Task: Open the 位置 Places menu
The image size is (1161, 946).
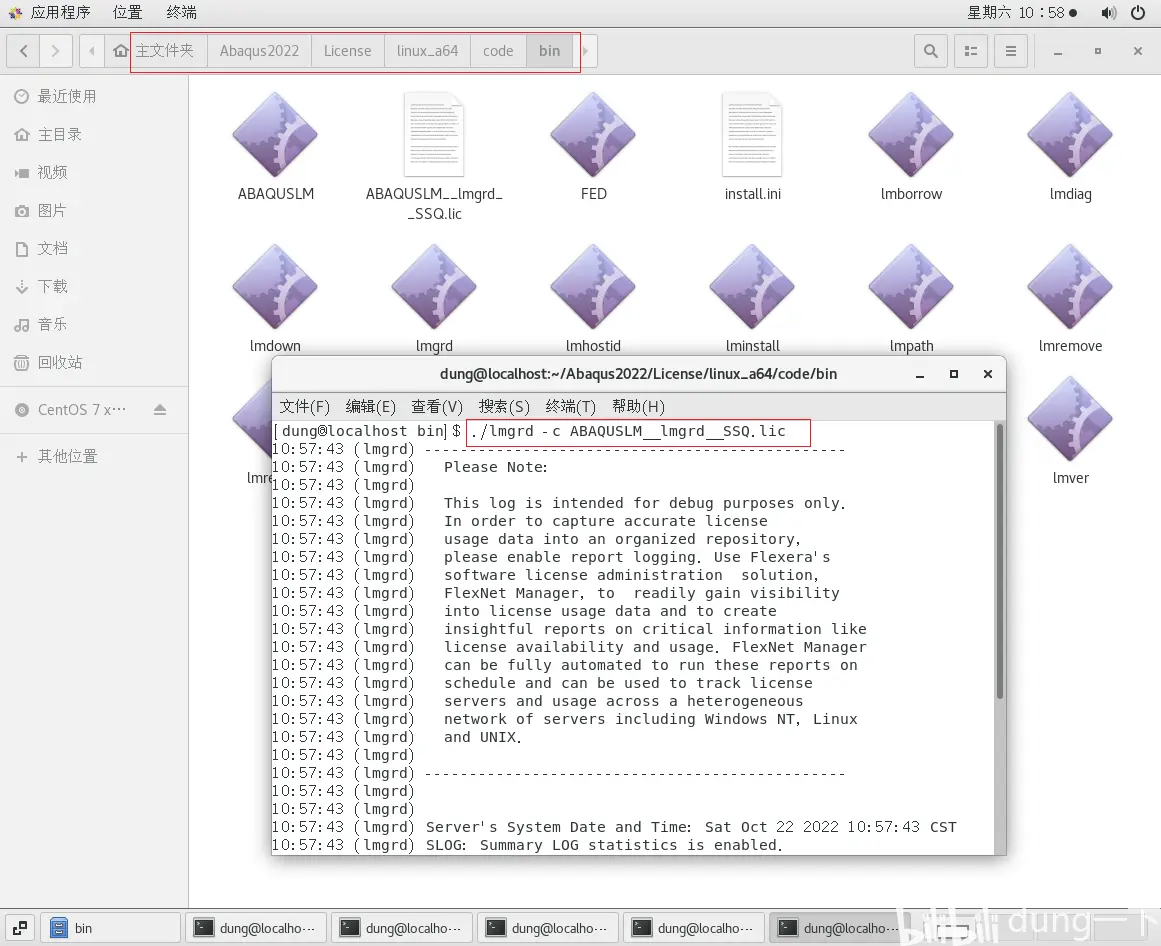Action: pos(127,13)
